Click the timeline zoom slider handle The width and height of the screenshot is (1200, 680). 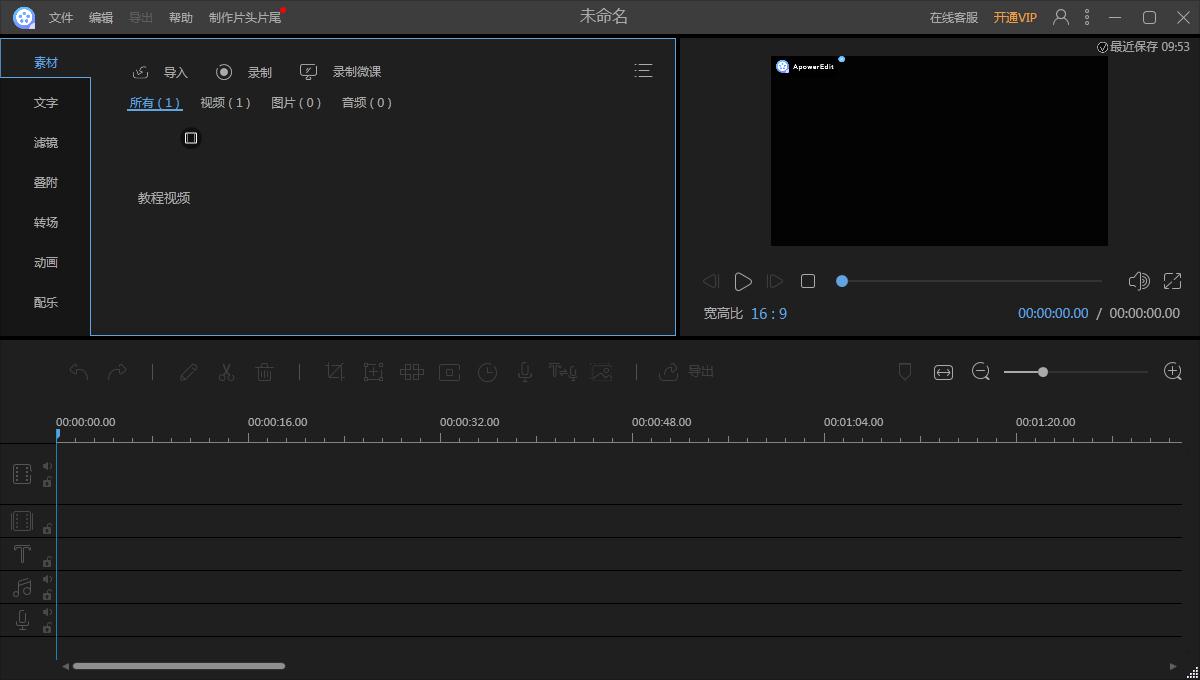coord(1043,372)
